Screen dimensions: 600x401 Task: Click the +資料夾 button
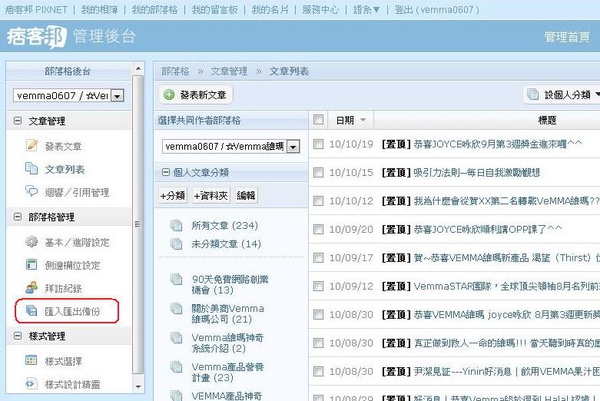[210, 196]
